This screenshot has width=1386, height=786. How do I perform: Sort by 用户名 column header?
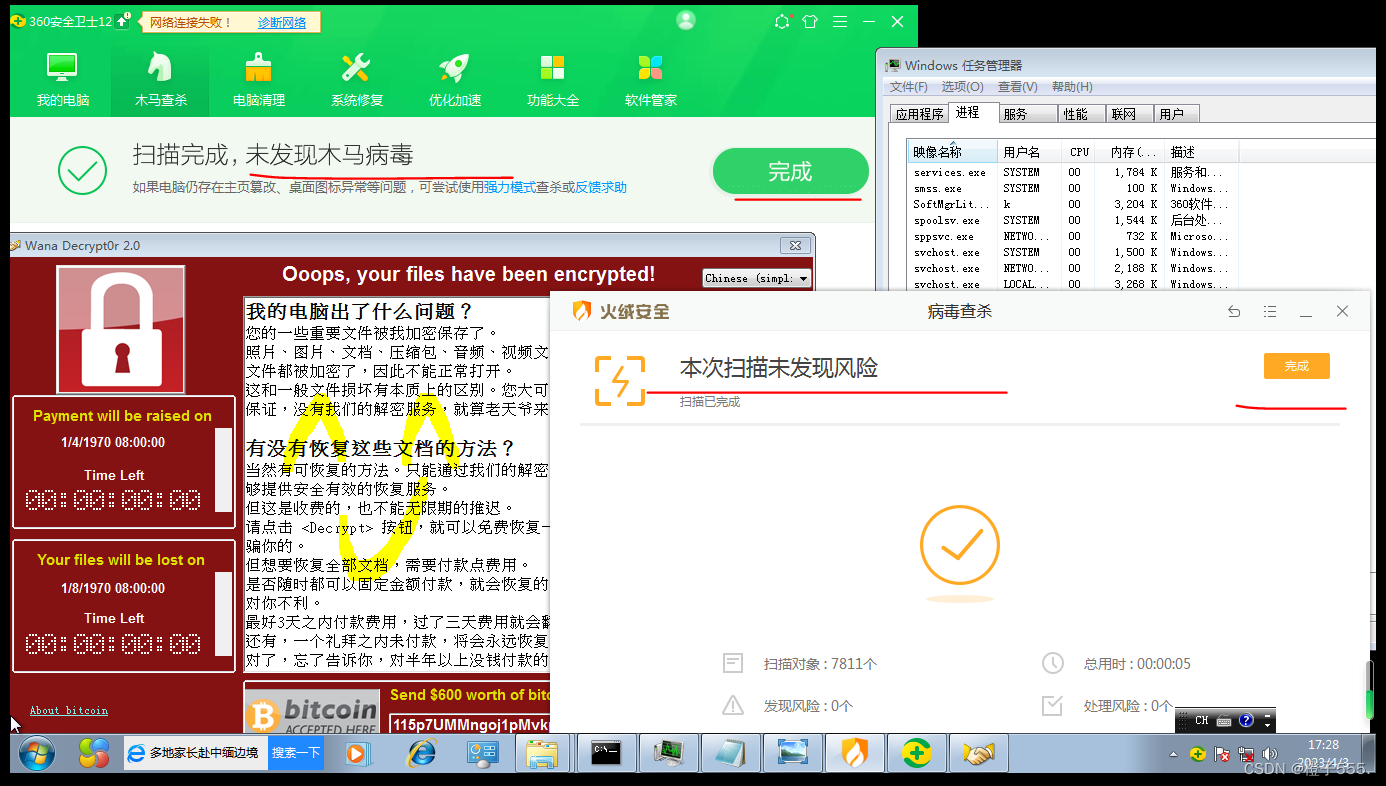tap(1030, 152)
